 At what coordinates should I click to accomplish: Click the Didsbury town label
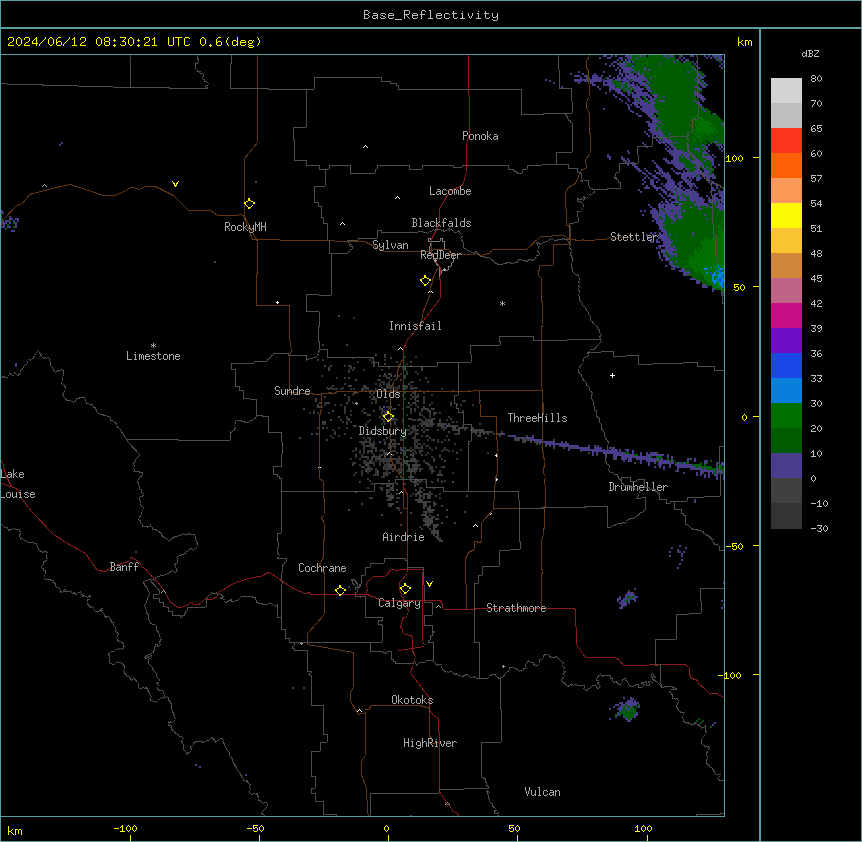pos(383,431)
